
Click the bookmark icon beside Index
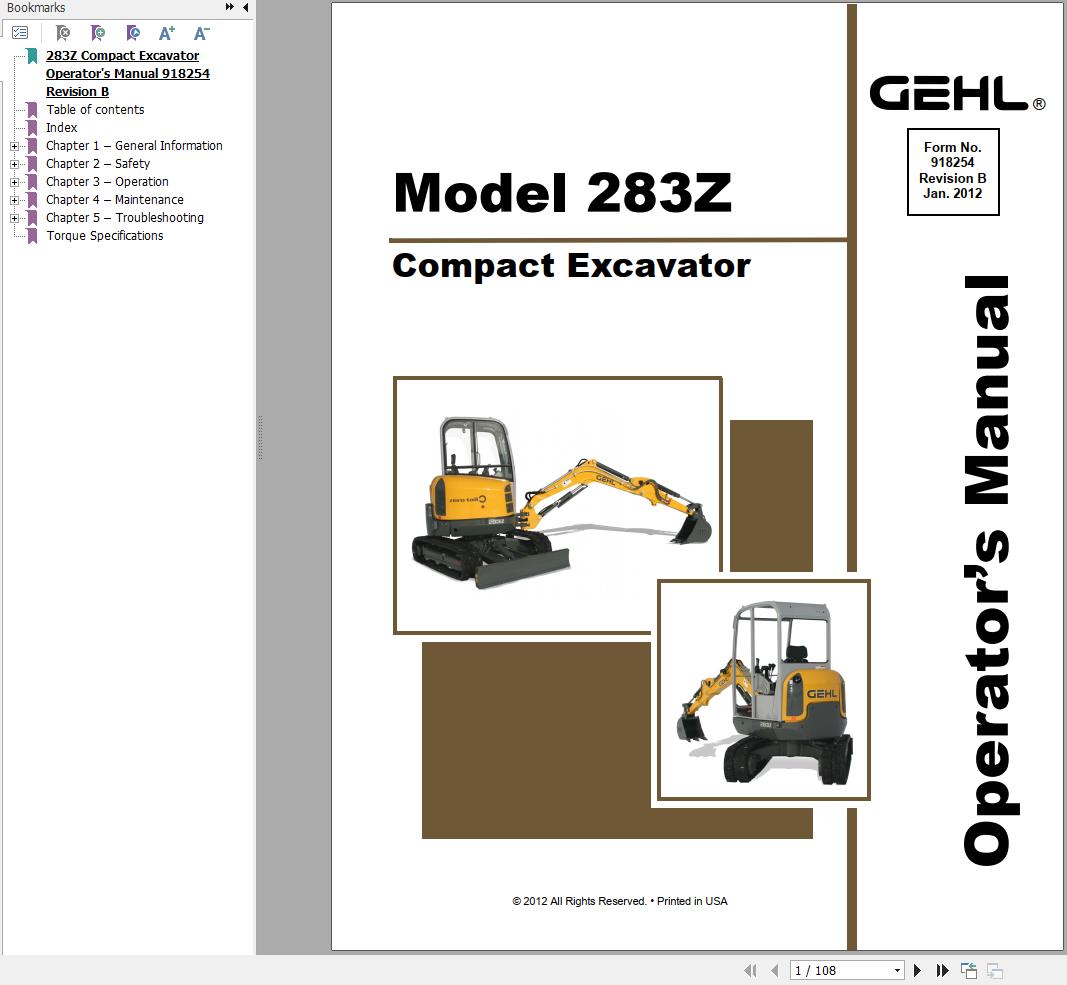pyautogui.click(x=32, y=127)
